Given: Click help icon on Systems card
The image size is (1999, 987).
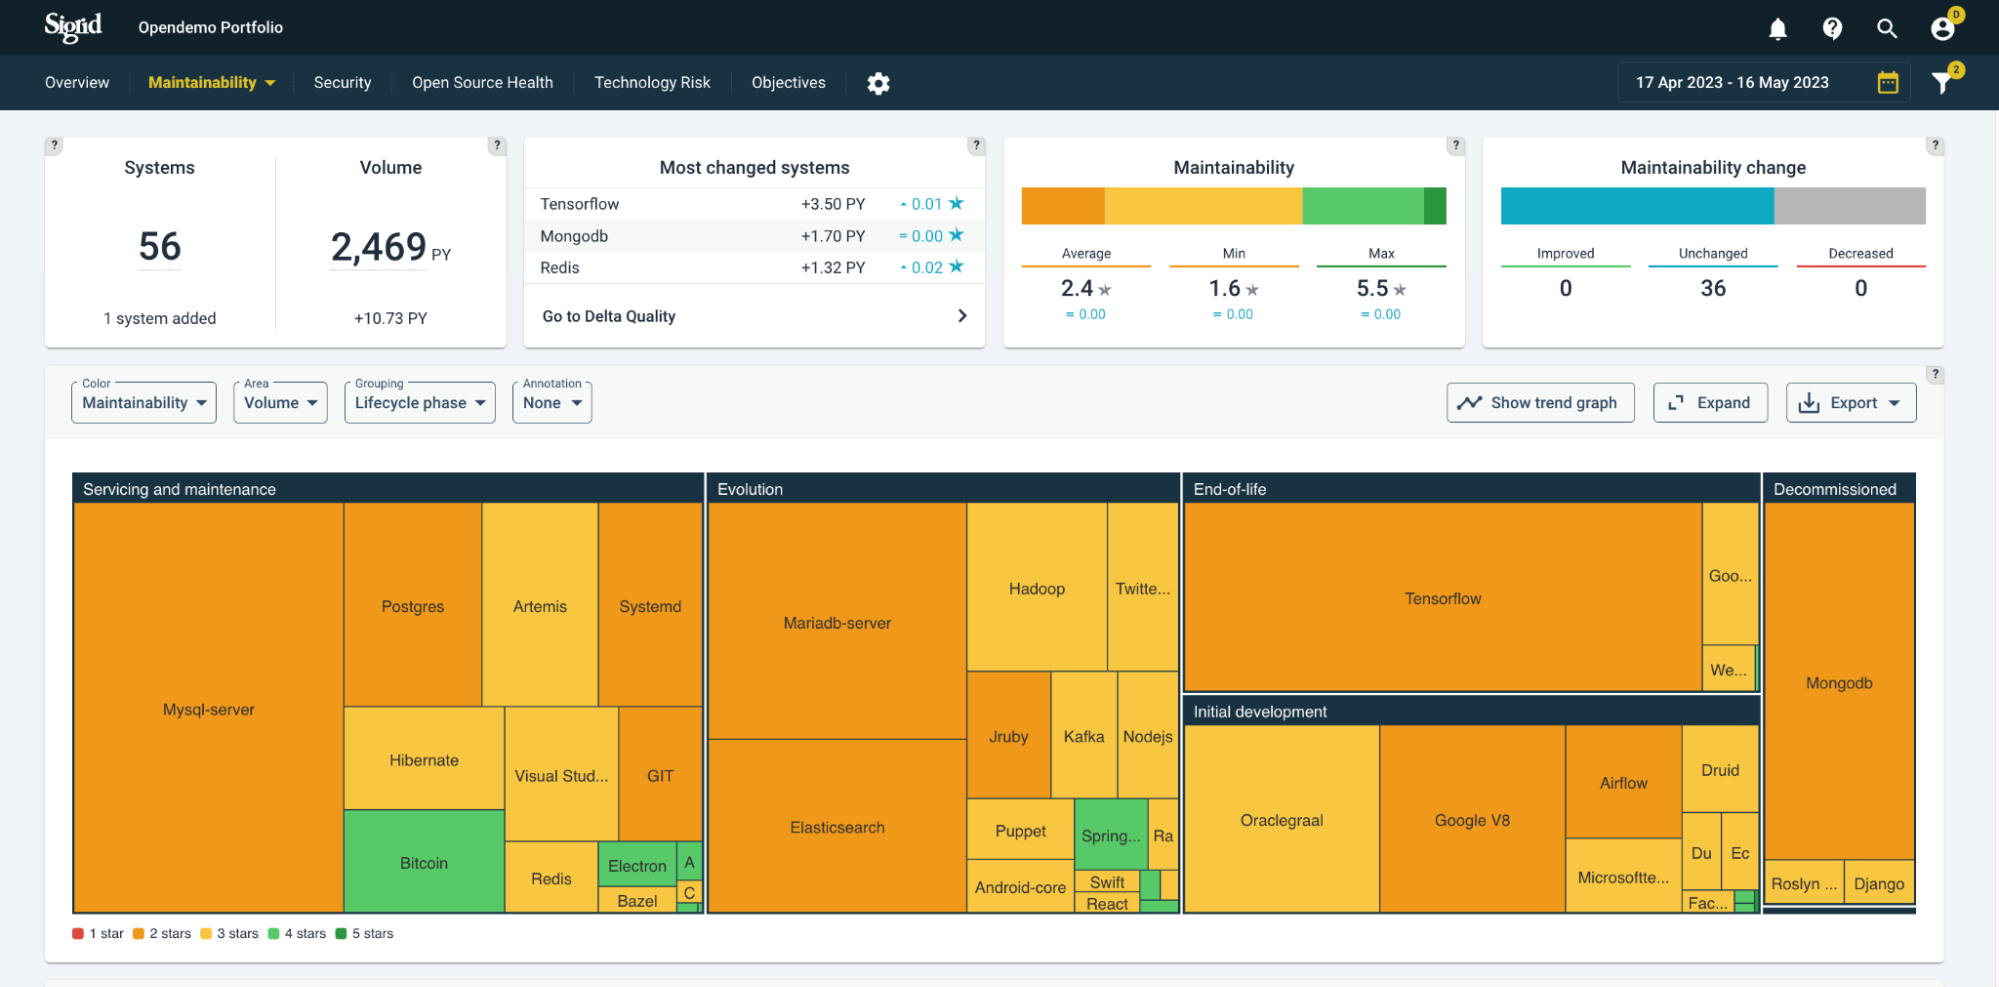Looking at the screenshot, I should coord(55,145).
